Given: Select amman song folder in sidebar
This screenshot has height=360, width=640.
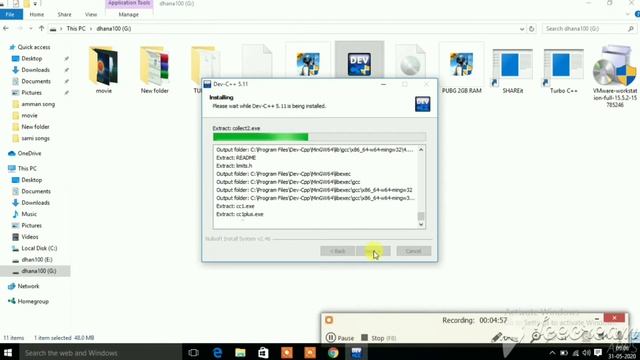Looking at the screenshot, I should click(x=38, y=104).
